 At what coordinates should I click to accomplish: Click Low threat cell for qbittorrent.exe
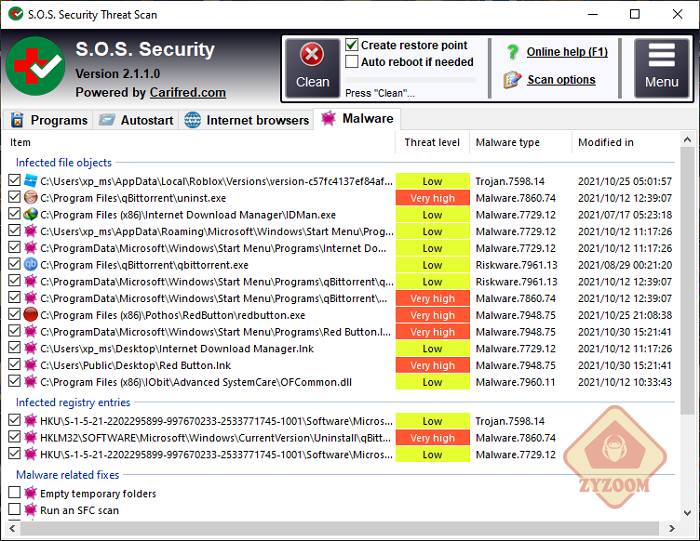(x=433, y=265)
